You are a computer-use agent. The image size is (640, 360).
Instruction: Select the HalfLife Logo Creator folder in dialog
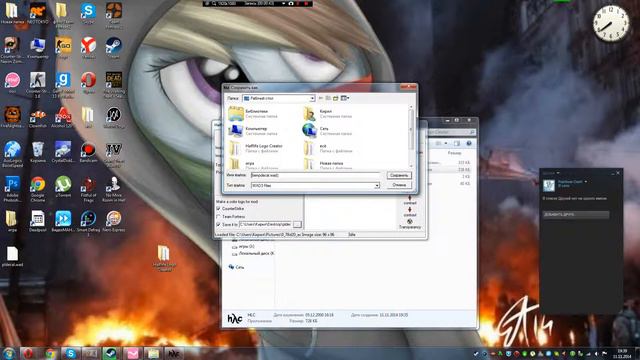click(x=256, y=148)
